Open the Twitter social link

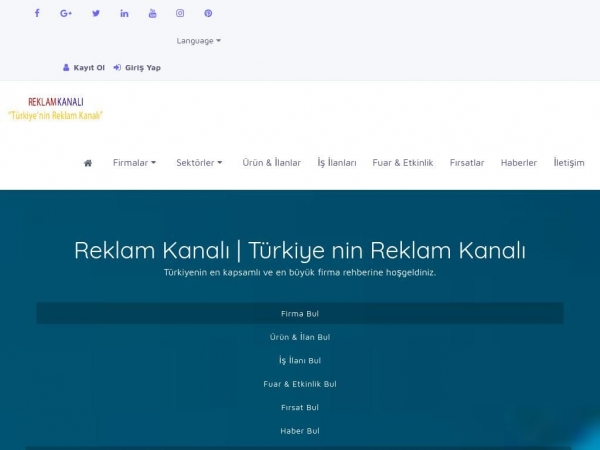(x=96, y=13)
